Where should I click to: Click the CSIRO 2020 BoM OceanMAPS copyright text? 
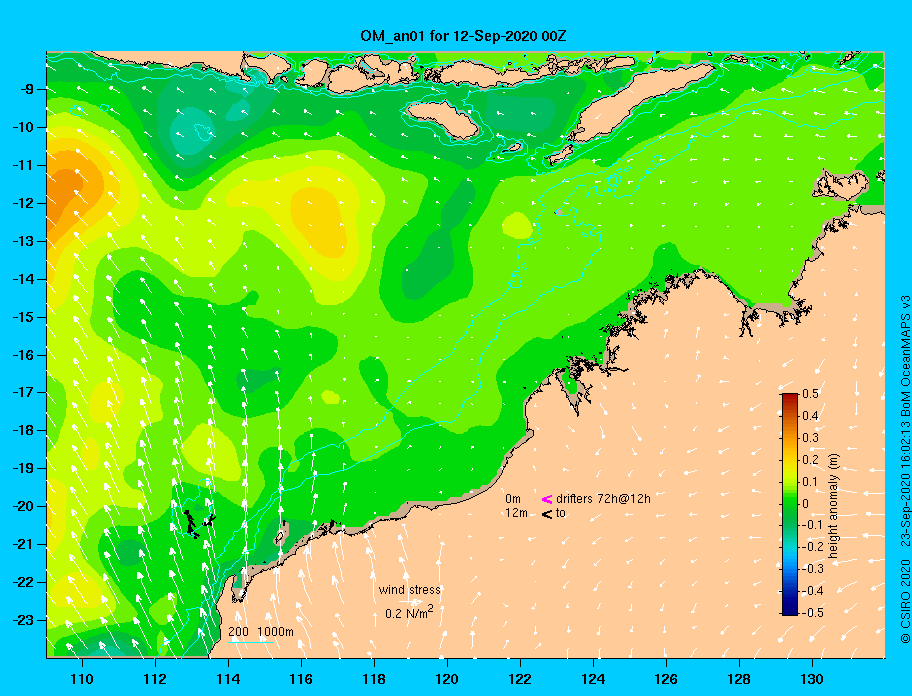905,469
